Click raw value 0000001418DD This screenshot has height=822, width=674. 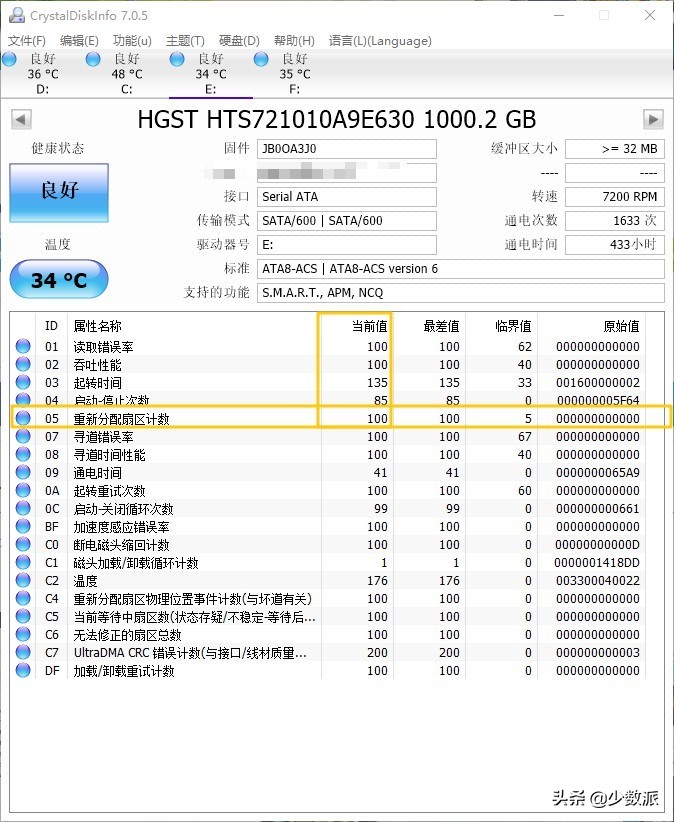click(597, 563)
